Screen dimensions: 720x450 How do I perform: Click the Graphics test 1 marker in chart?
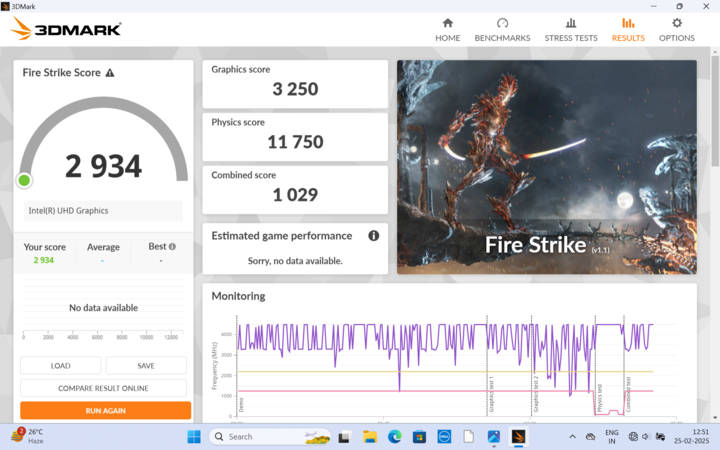pyautogui.click(x=490, y=394)
